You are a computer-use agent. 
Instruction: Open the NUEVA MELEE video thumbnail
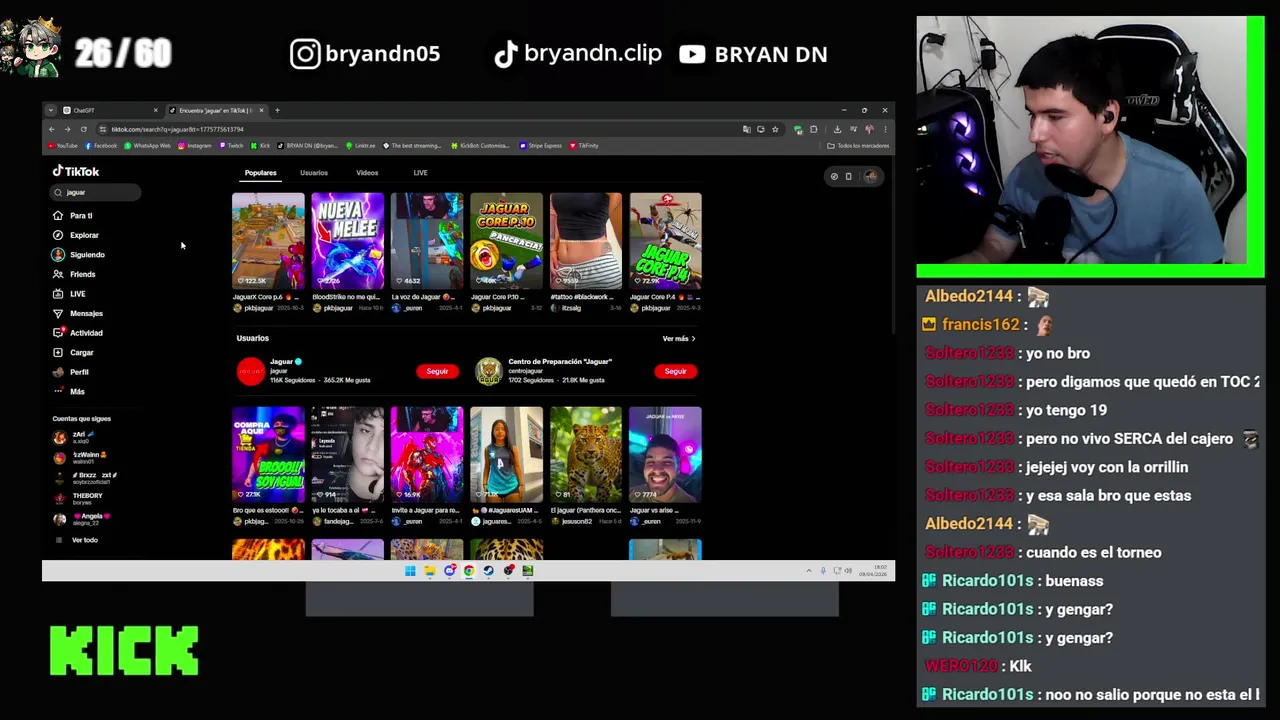tap(347, 240)
